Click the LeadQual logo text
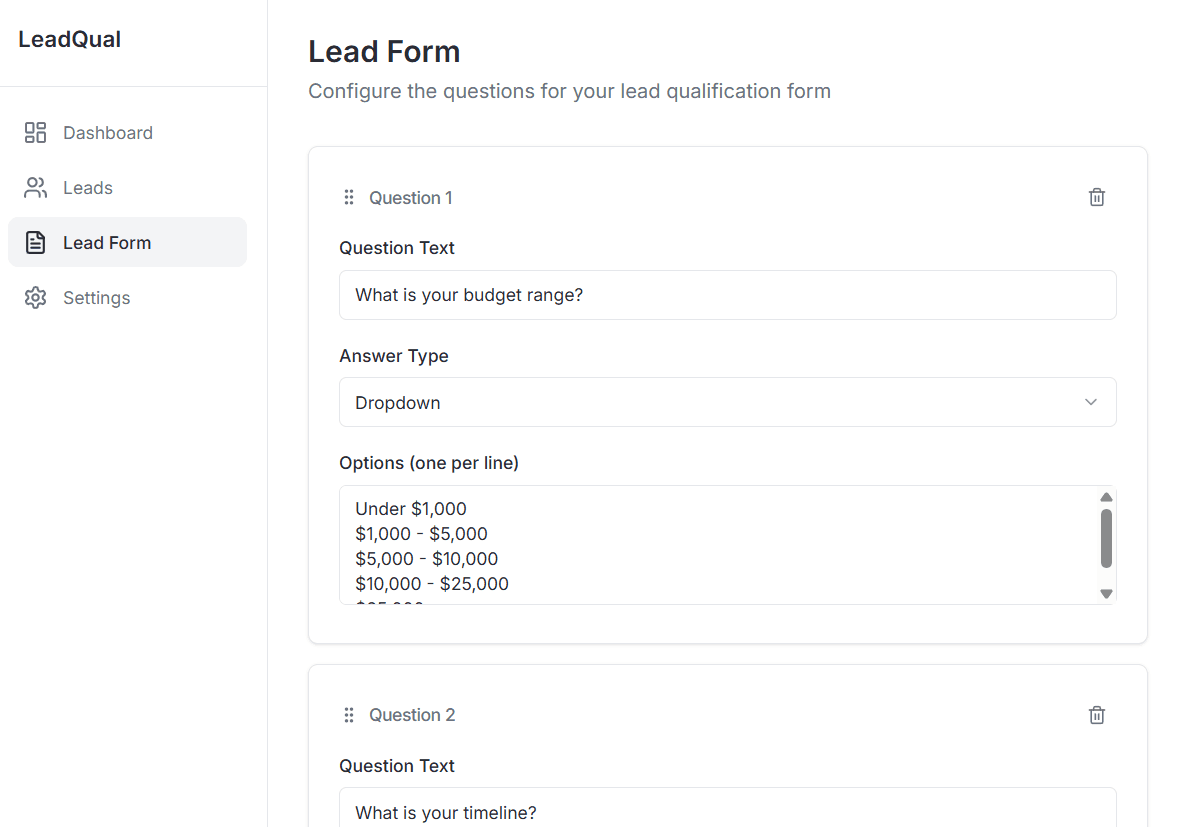Image resolution: width=1185 pixels, height=827 pixels. [x=70, y=40]
